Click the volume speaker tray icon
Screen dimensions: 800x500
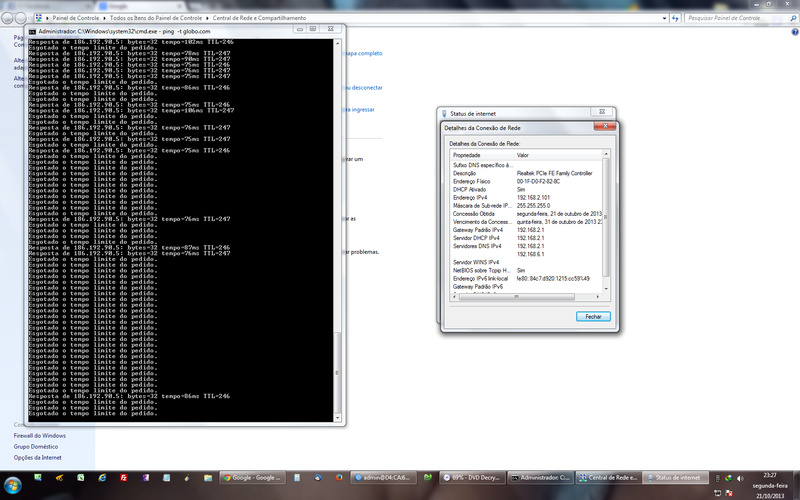click(x=740, y=478)
